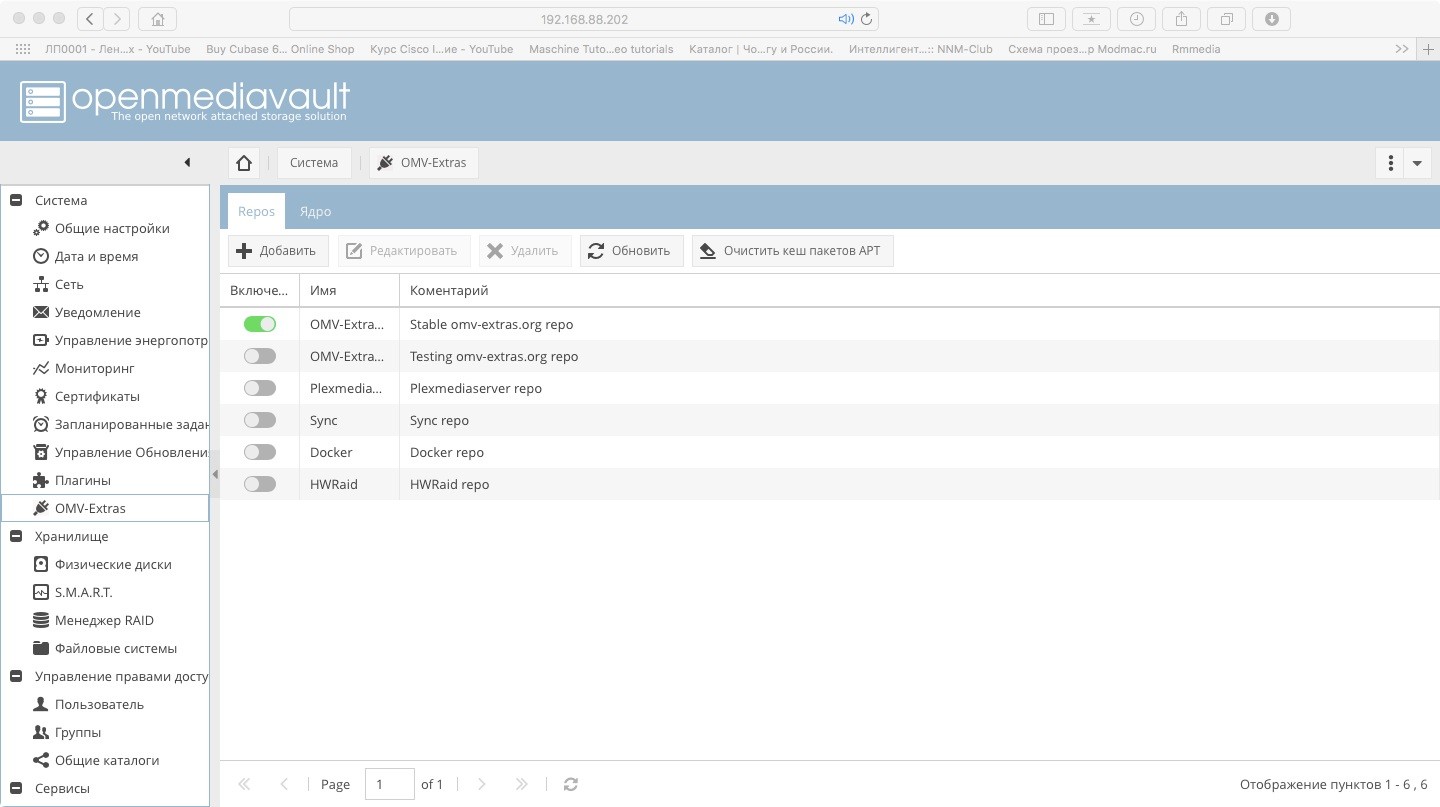Open the Rmmedia bookmark
Image resolution: width=1440 pixels, height=807 pixels.
pyautogui.click(x=1196, y=49)
